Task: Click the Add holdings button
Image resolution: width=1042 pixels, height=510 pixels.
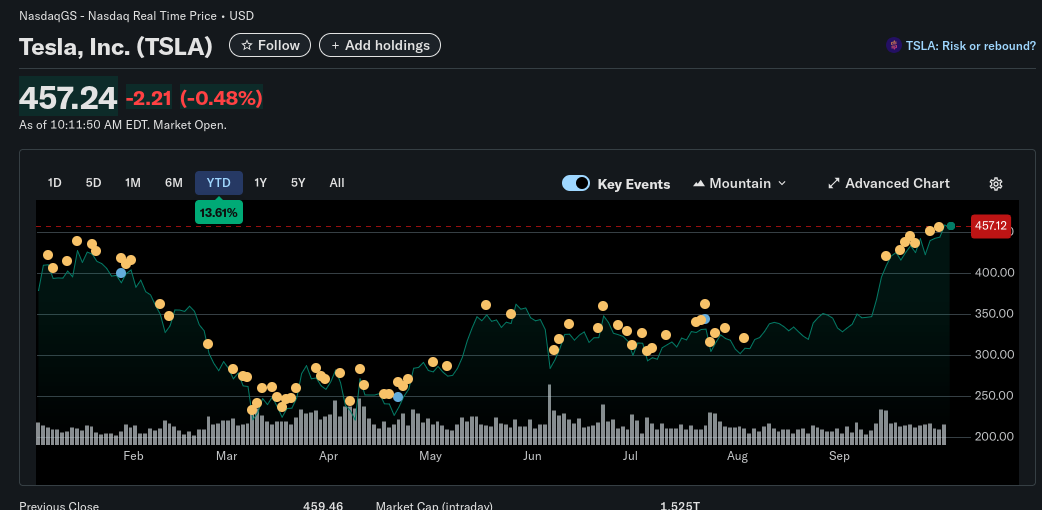Action: [x=379, y=45]
